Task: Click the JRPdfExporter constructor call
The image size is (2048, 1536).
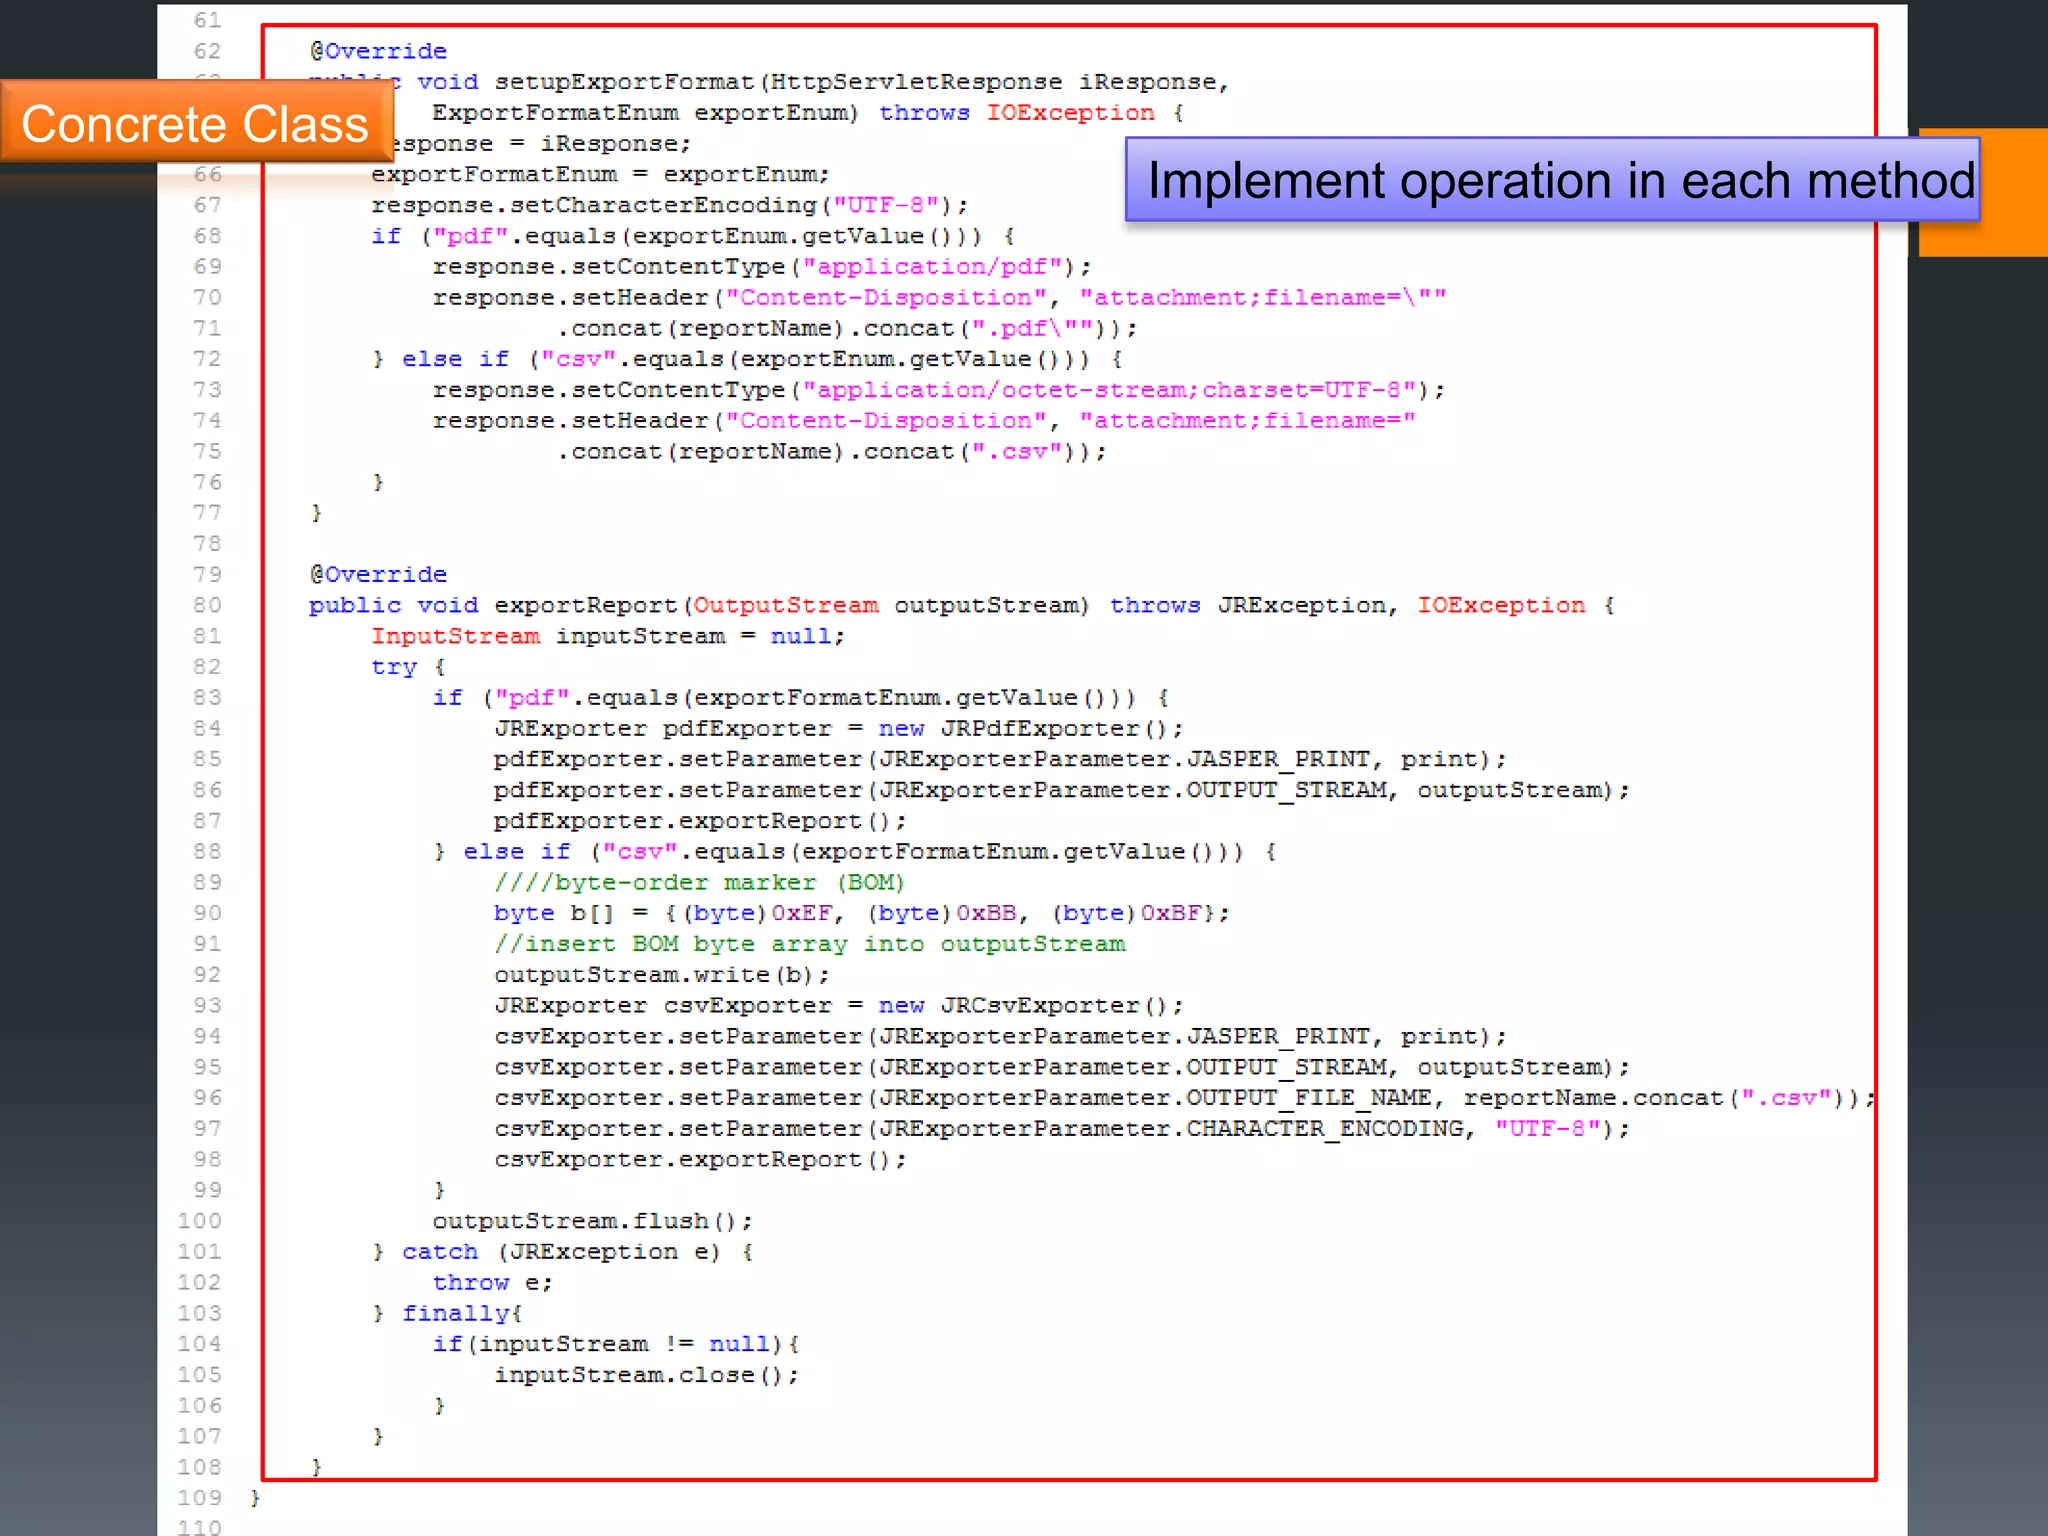Action: click(1052, 729)
